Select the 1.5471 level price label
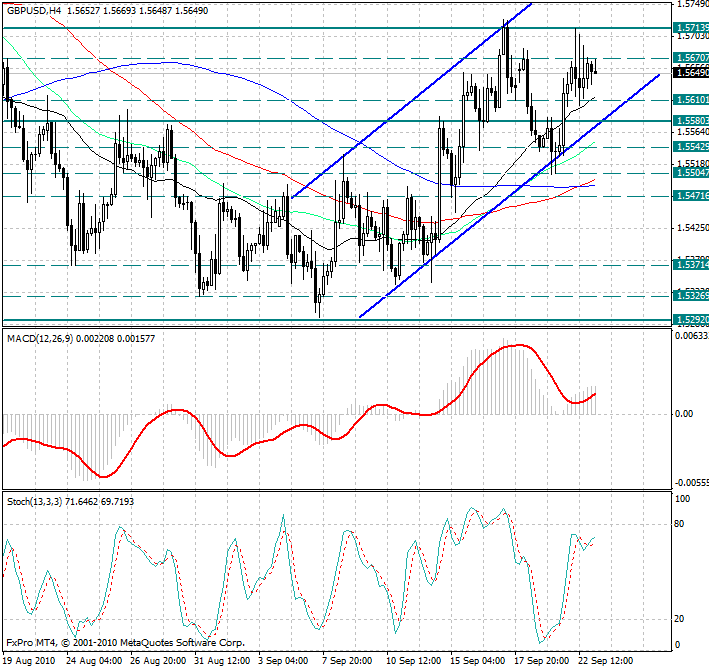 click(x=691, y=195)
